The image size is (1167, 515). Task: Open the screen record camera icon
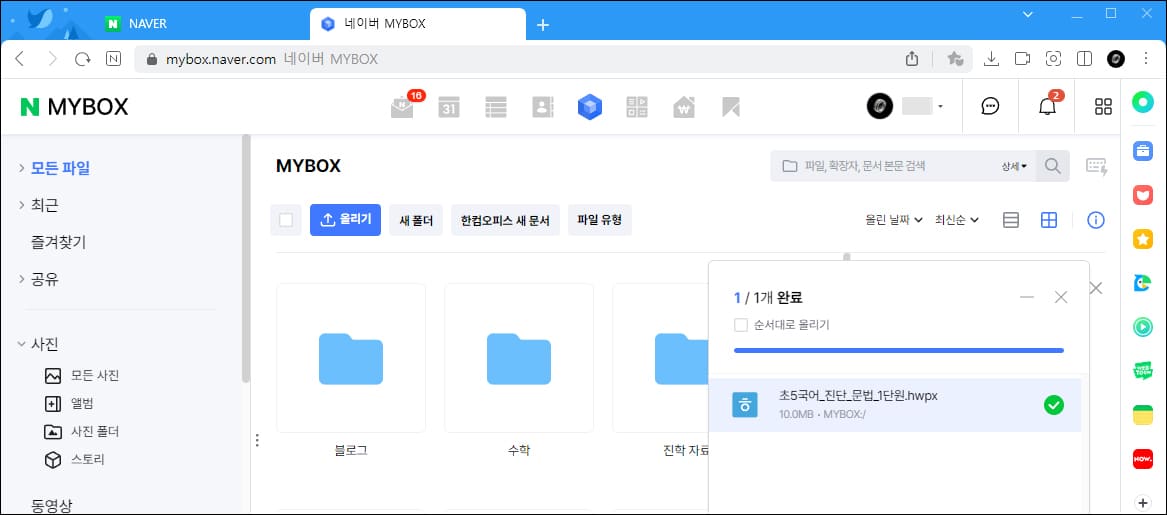1023,60
